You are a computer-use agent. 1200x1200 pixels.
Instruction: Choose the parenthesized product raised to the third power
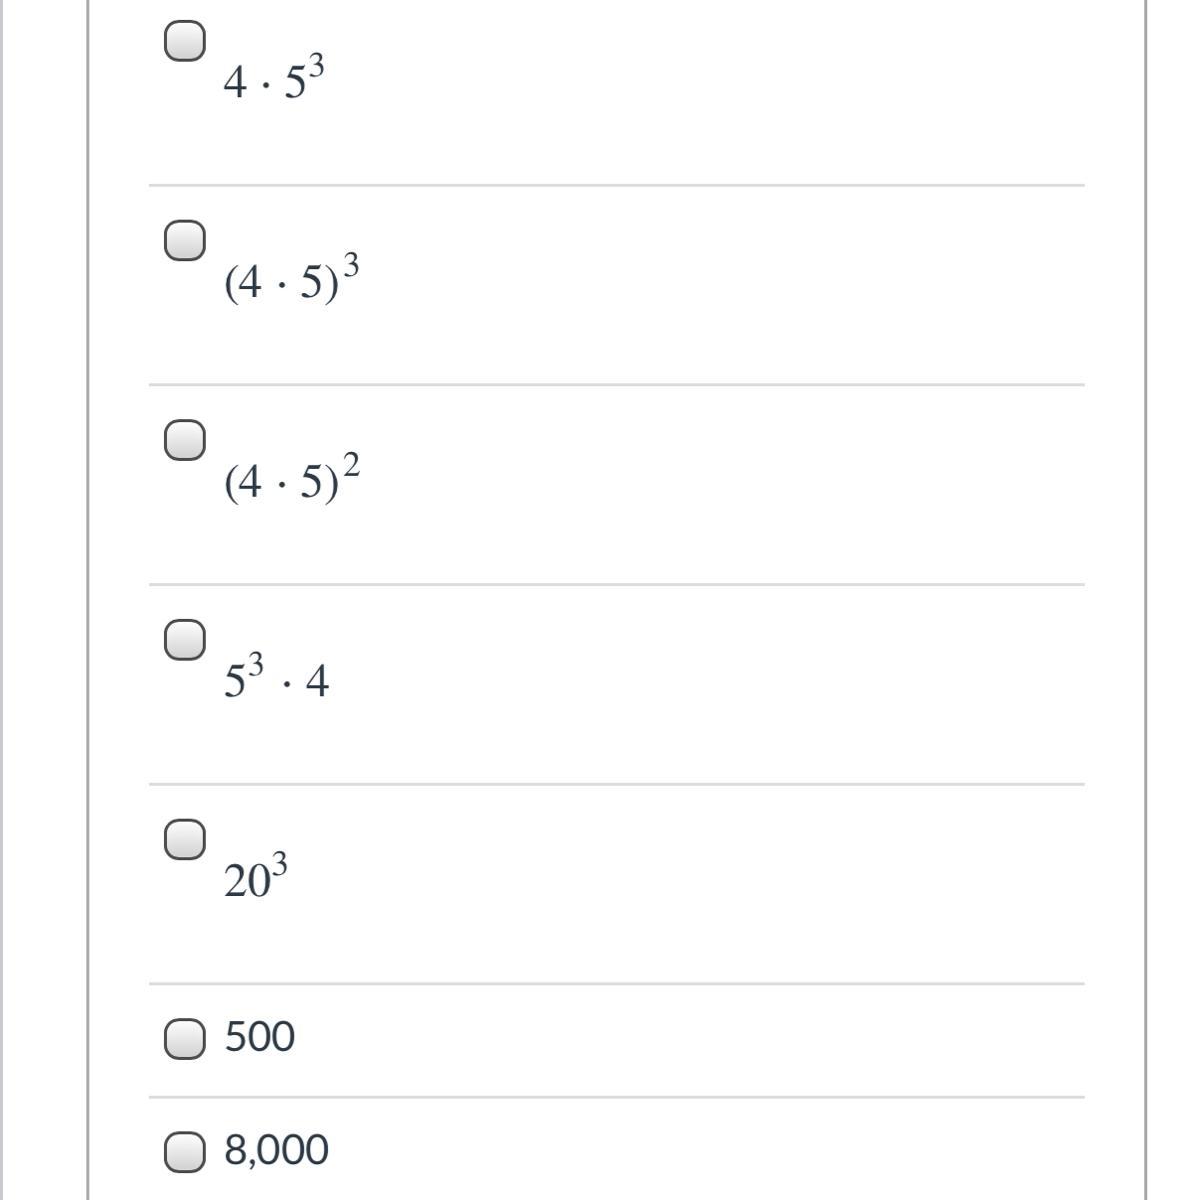click(x=185, y=241)
